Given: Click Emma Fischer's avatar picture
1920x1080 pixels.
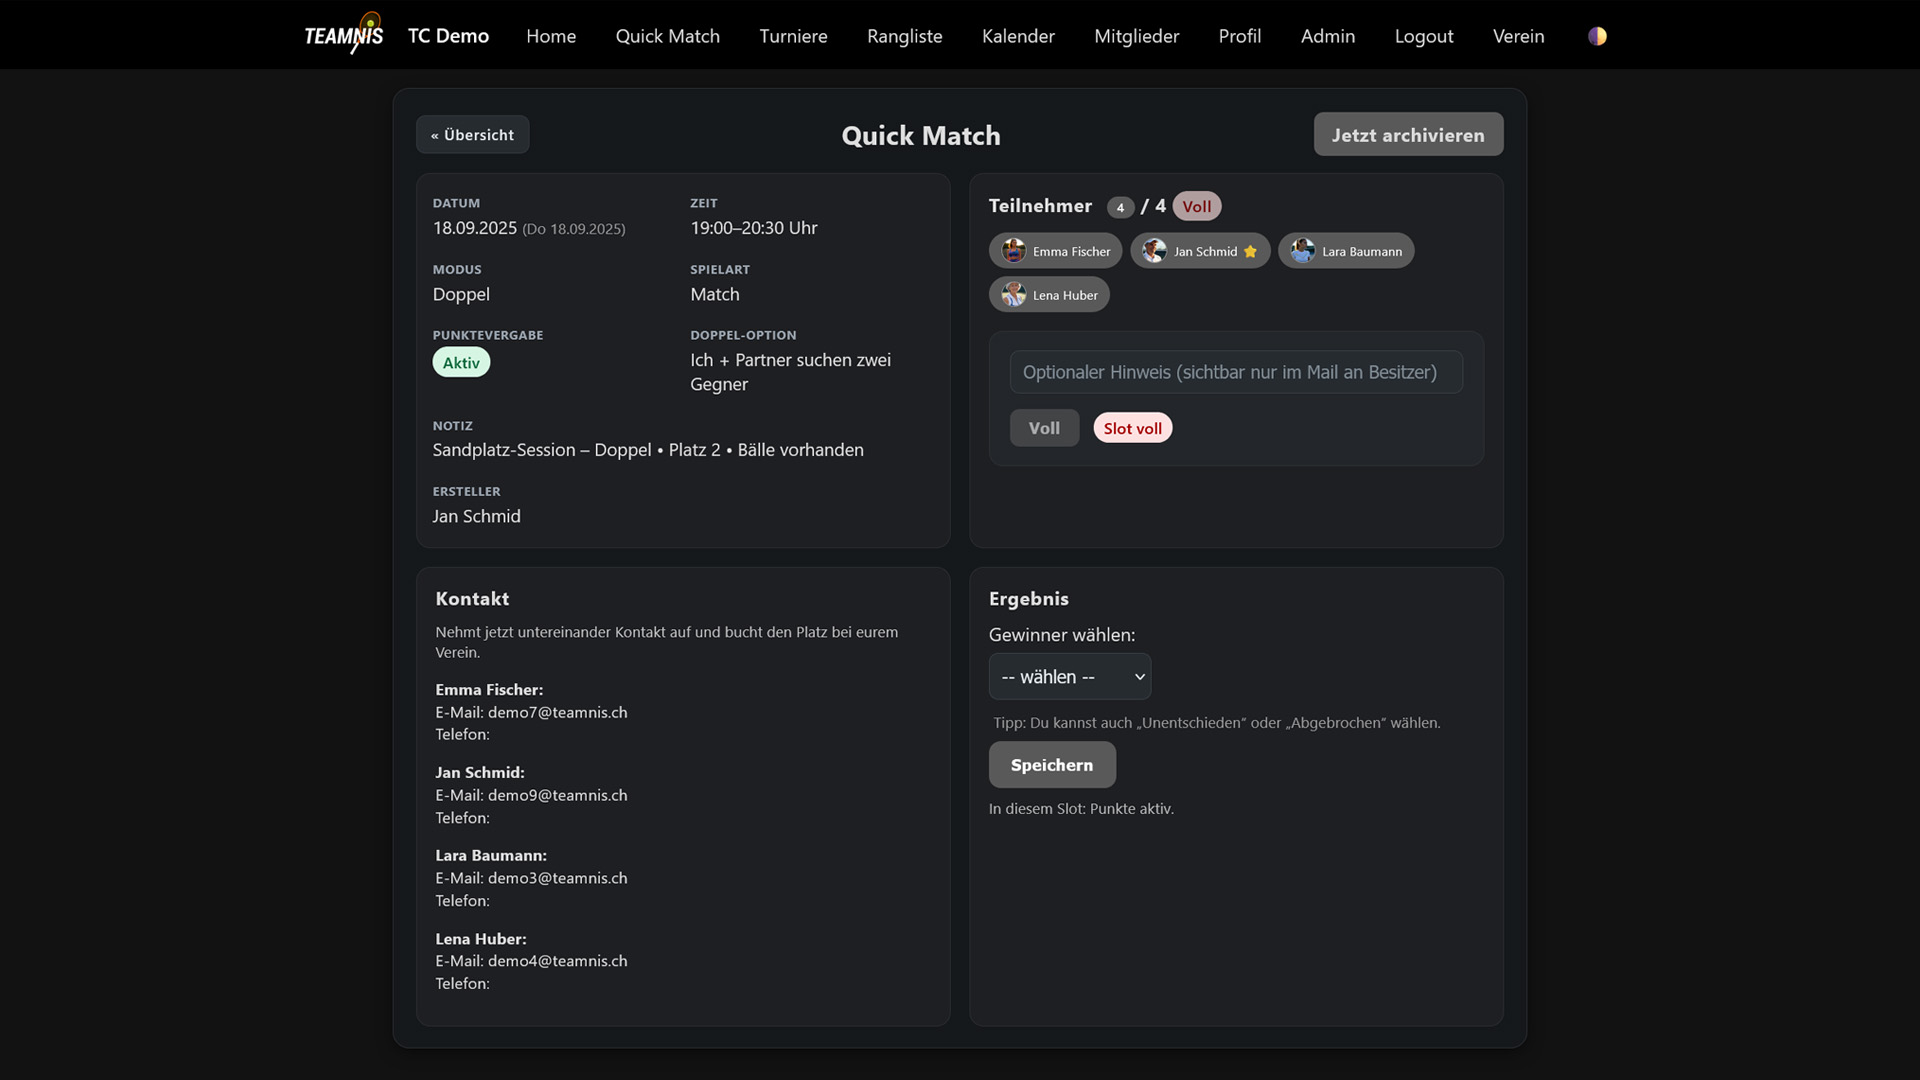Looking at the screenshot, I should (1013, 250).
